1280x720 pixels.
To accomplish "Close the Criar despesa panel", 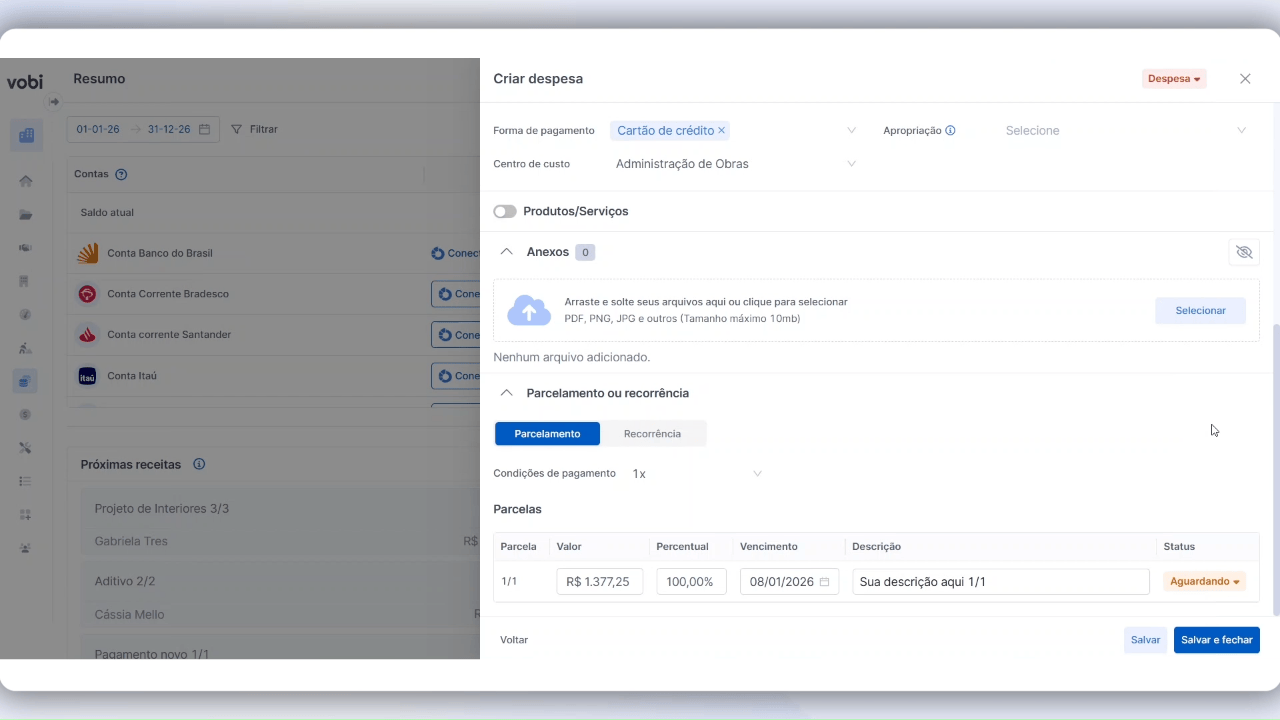I will tap(1245, 79).
